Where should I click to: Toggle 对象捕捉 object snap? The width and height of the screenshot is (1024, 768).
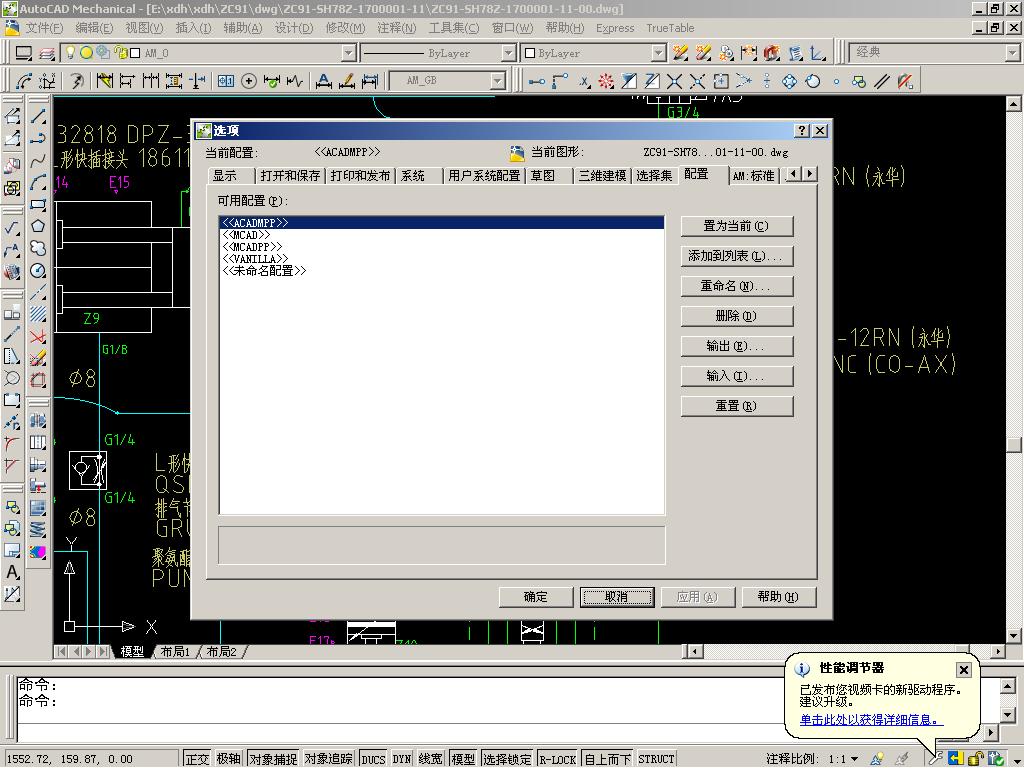pyautogui.click(x=273, y=759)
